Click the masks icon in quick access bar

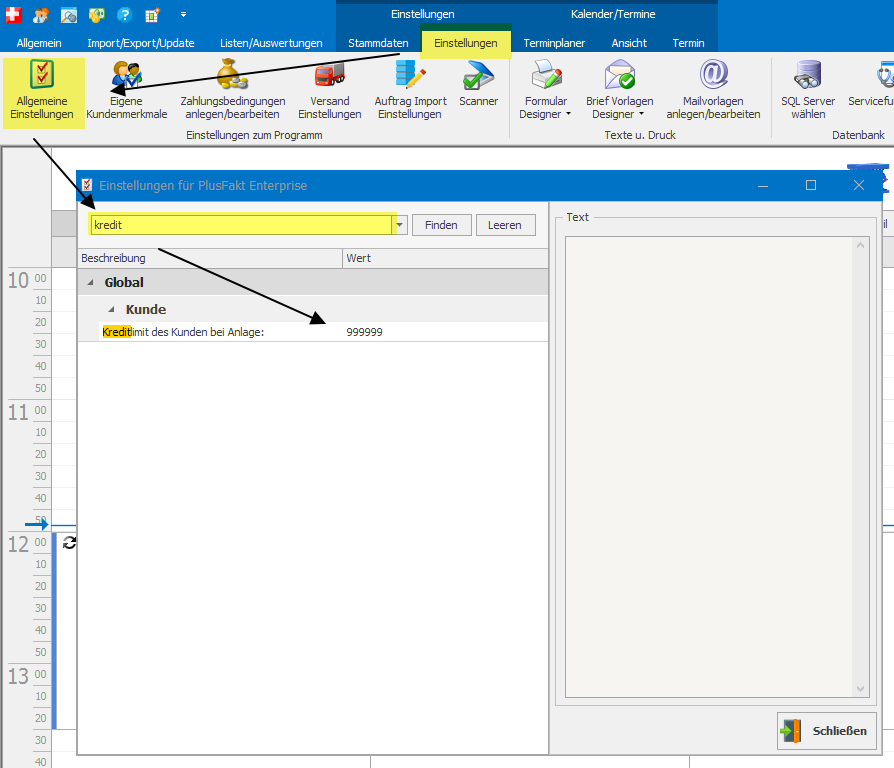click(96, 15)
